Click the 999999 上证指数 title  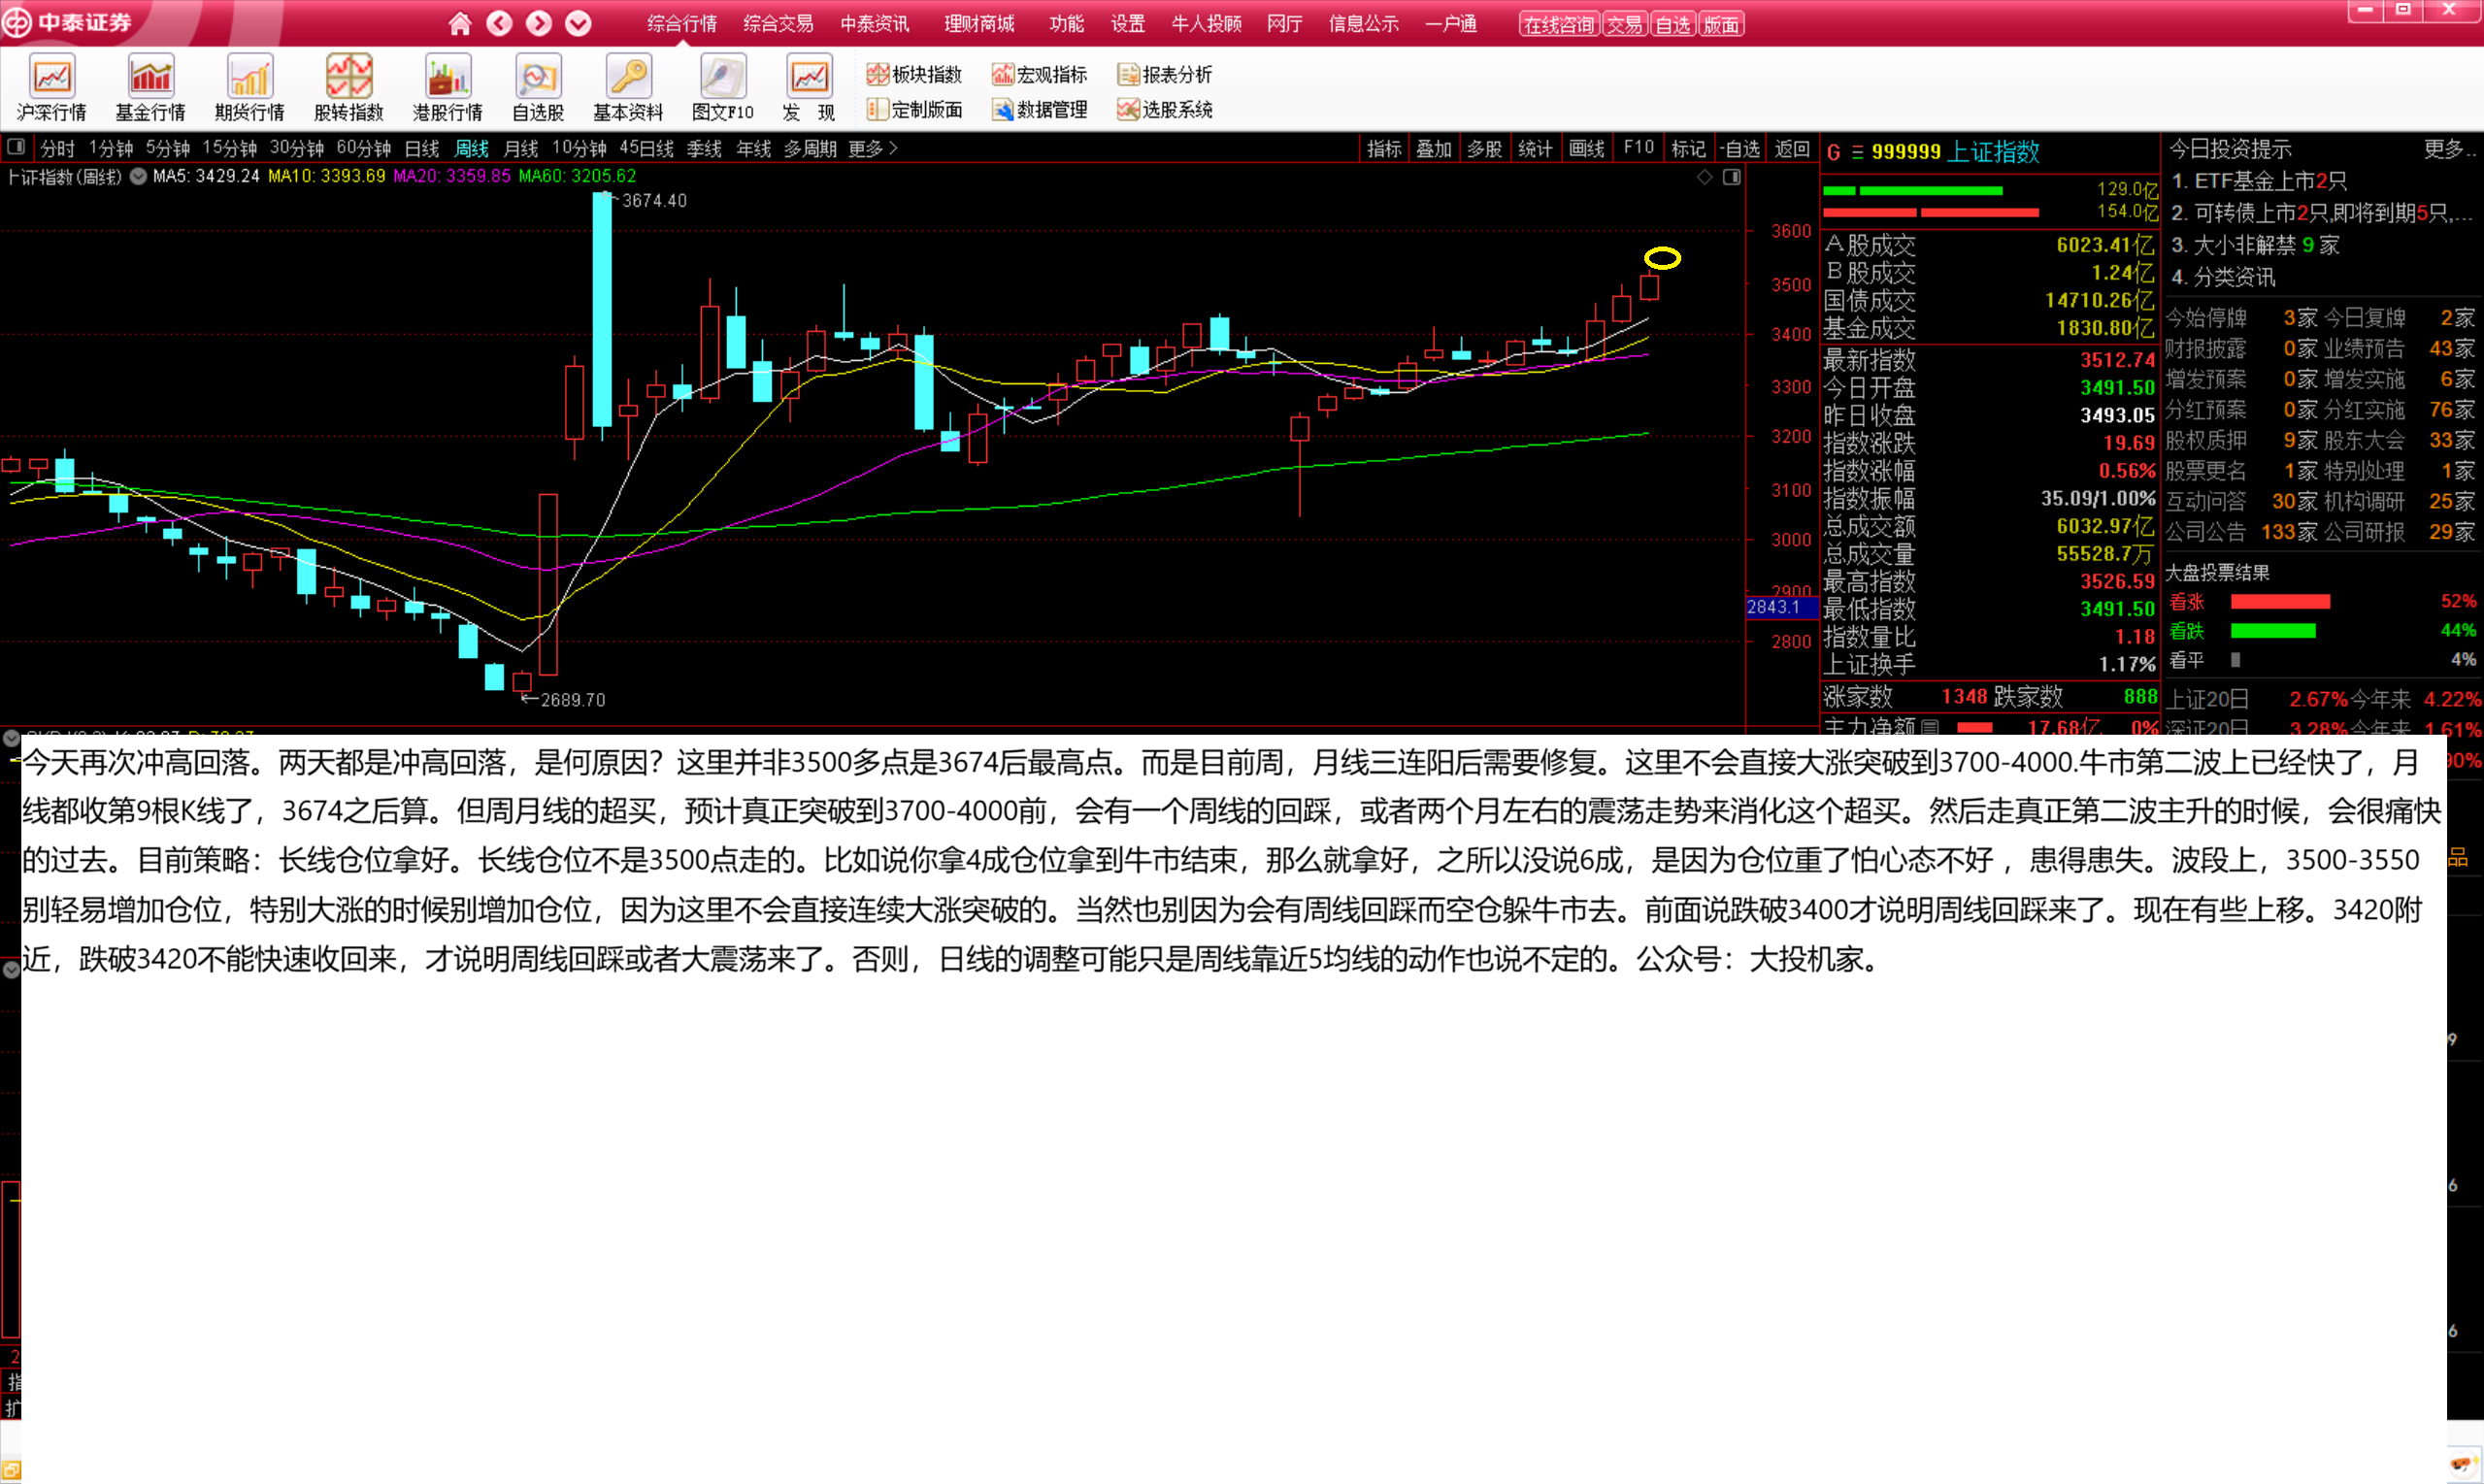click(1955, 151)
